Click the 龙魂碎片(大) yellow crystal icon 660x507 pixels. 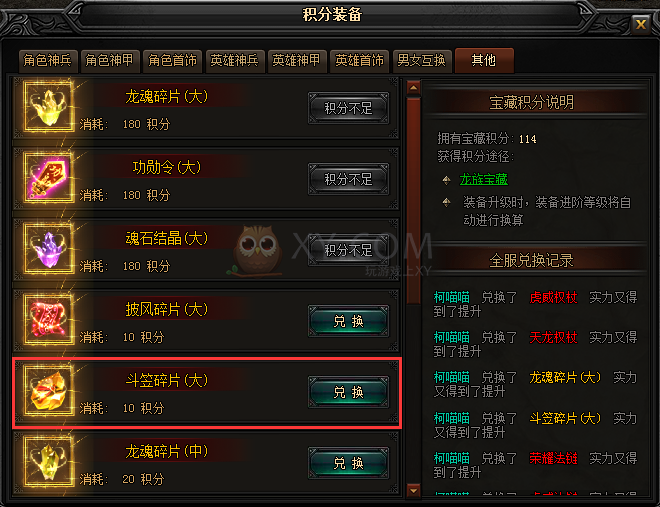tap(49, 107)
